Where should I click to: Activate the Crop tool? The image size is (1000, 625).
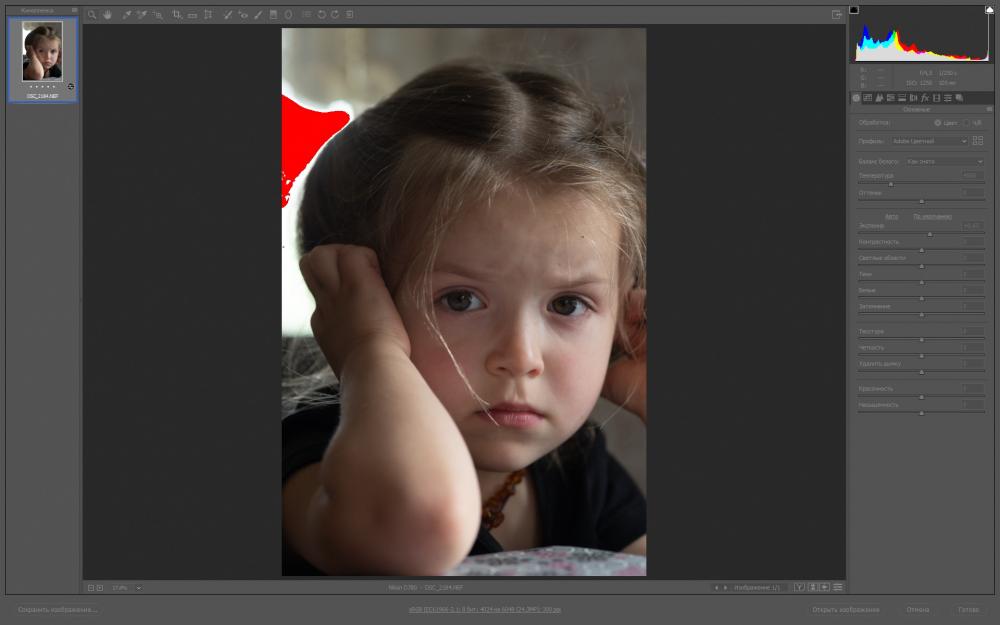pos(177,14)
